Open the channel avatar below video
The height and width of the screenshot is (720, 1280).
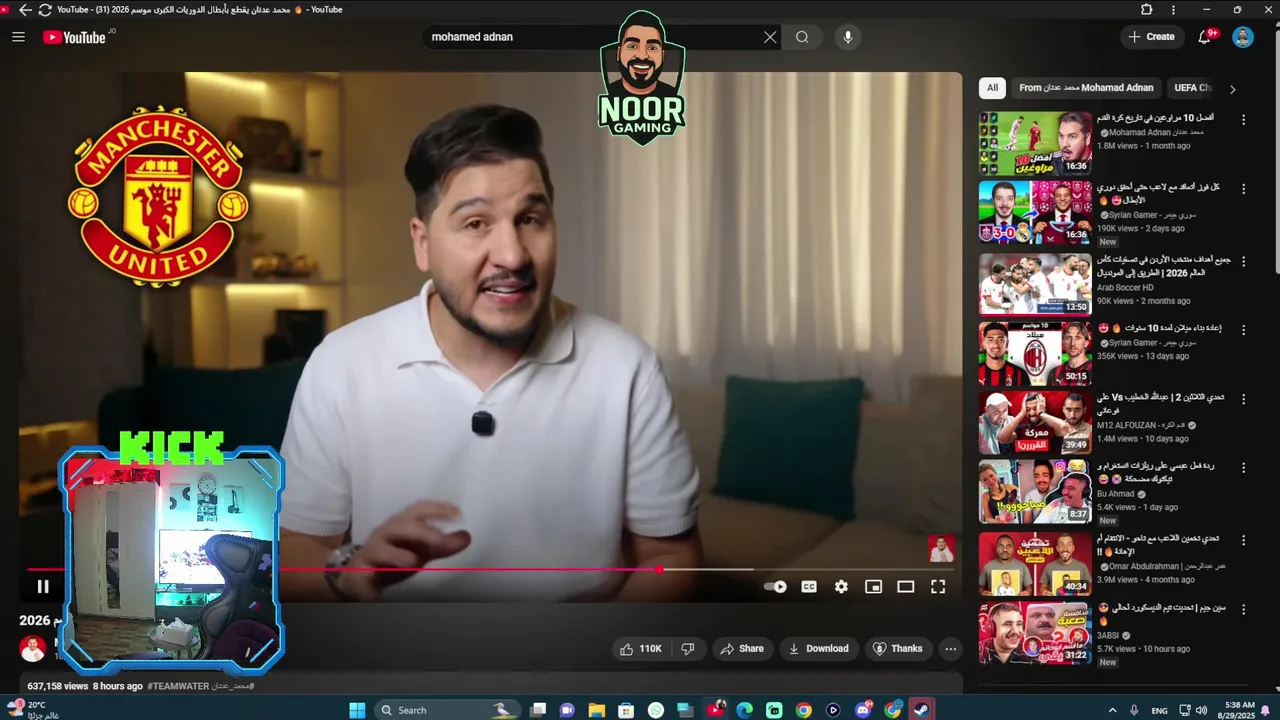click(x=33, y=648)
